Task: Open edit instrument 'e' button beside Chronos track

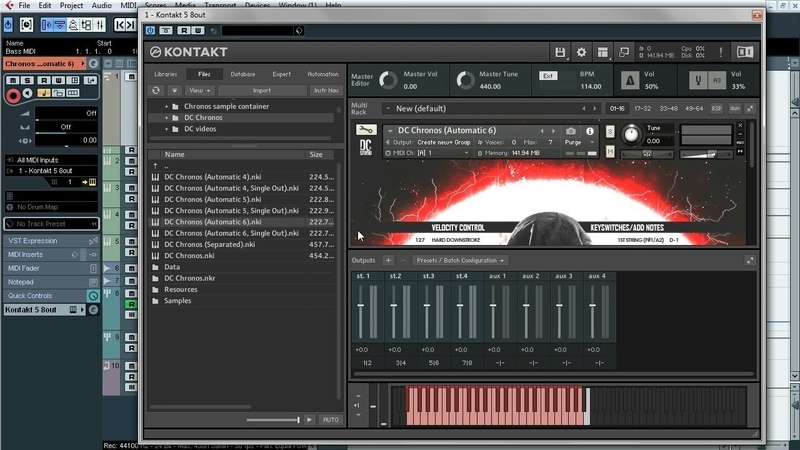Action: [93, 64]
